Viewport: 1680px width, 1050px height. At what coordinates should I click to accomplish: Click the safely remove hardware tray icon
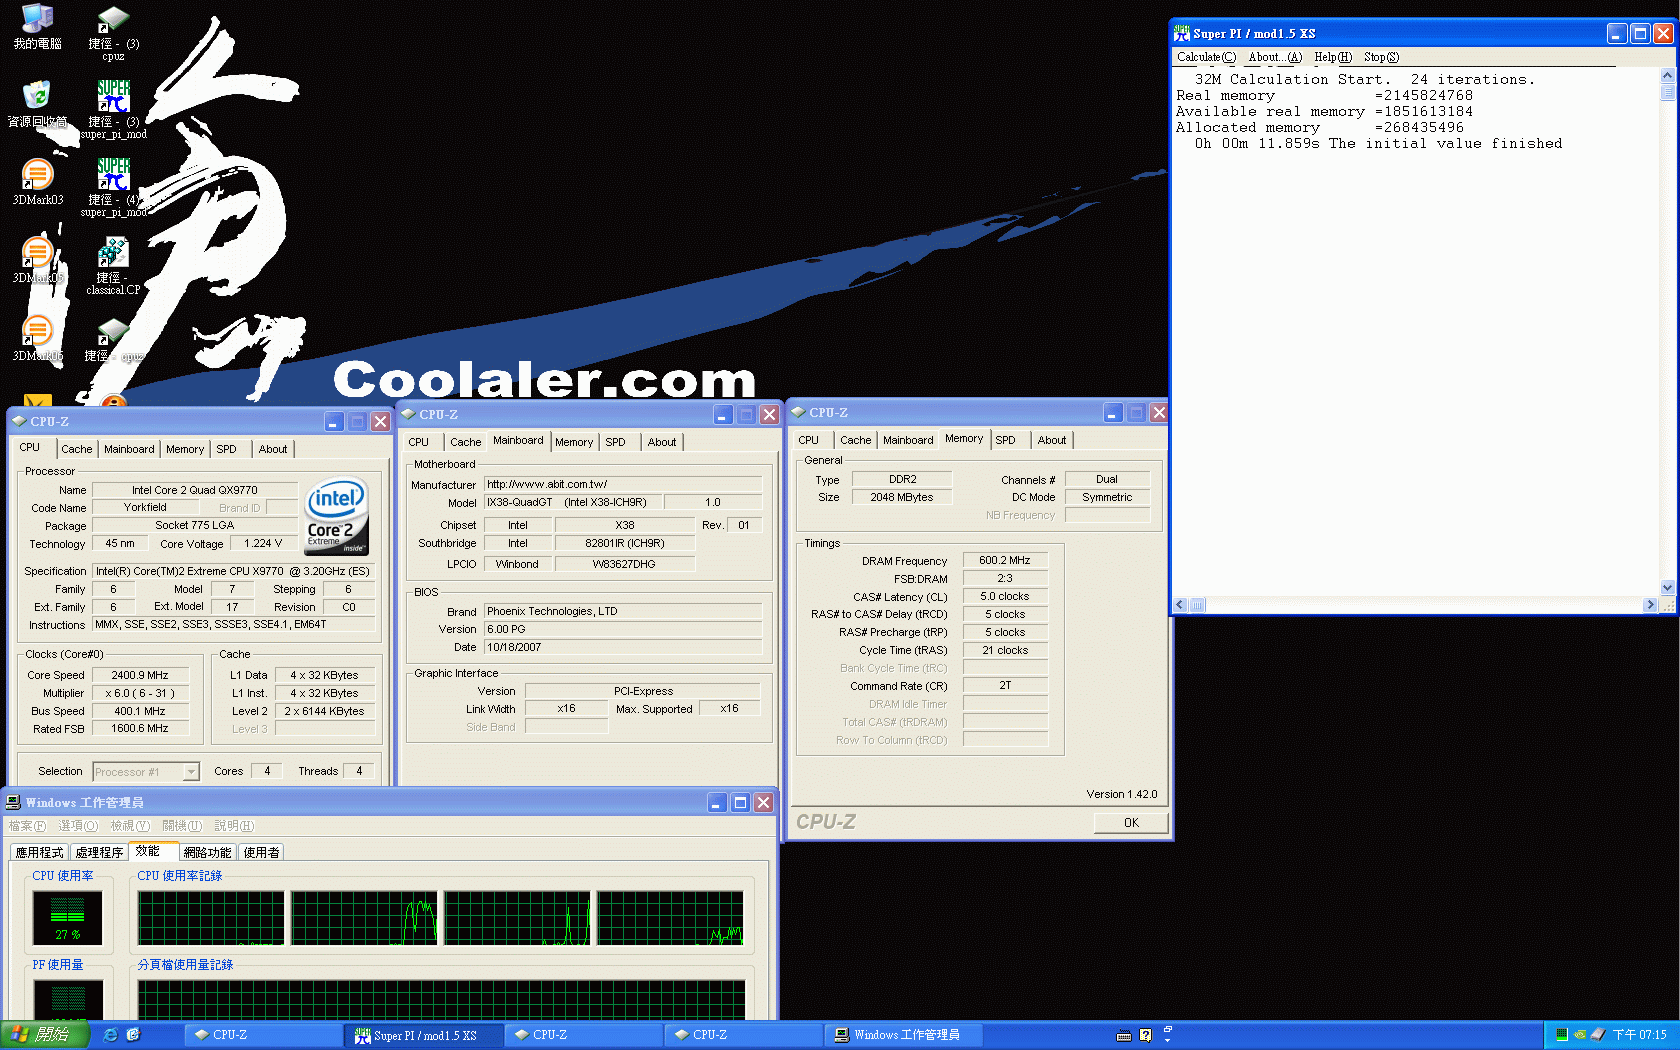1597,1035
